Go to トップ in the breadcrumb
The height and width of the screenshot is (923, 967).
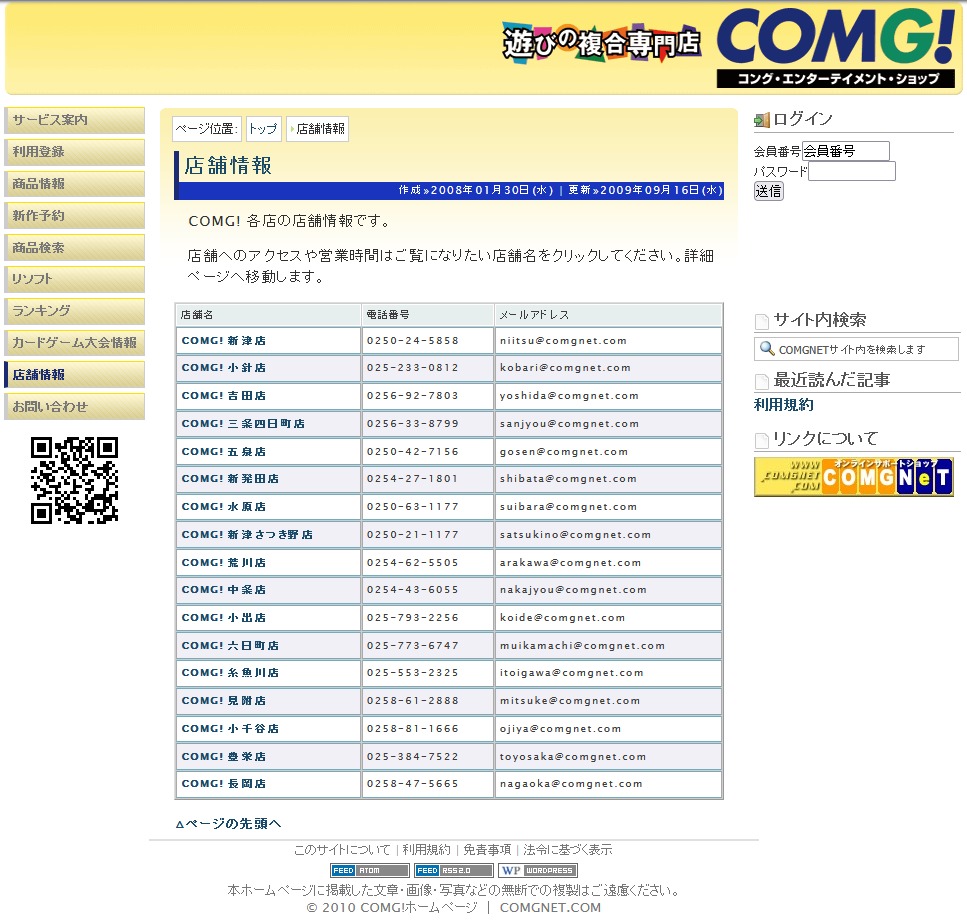tap(263, 129)
